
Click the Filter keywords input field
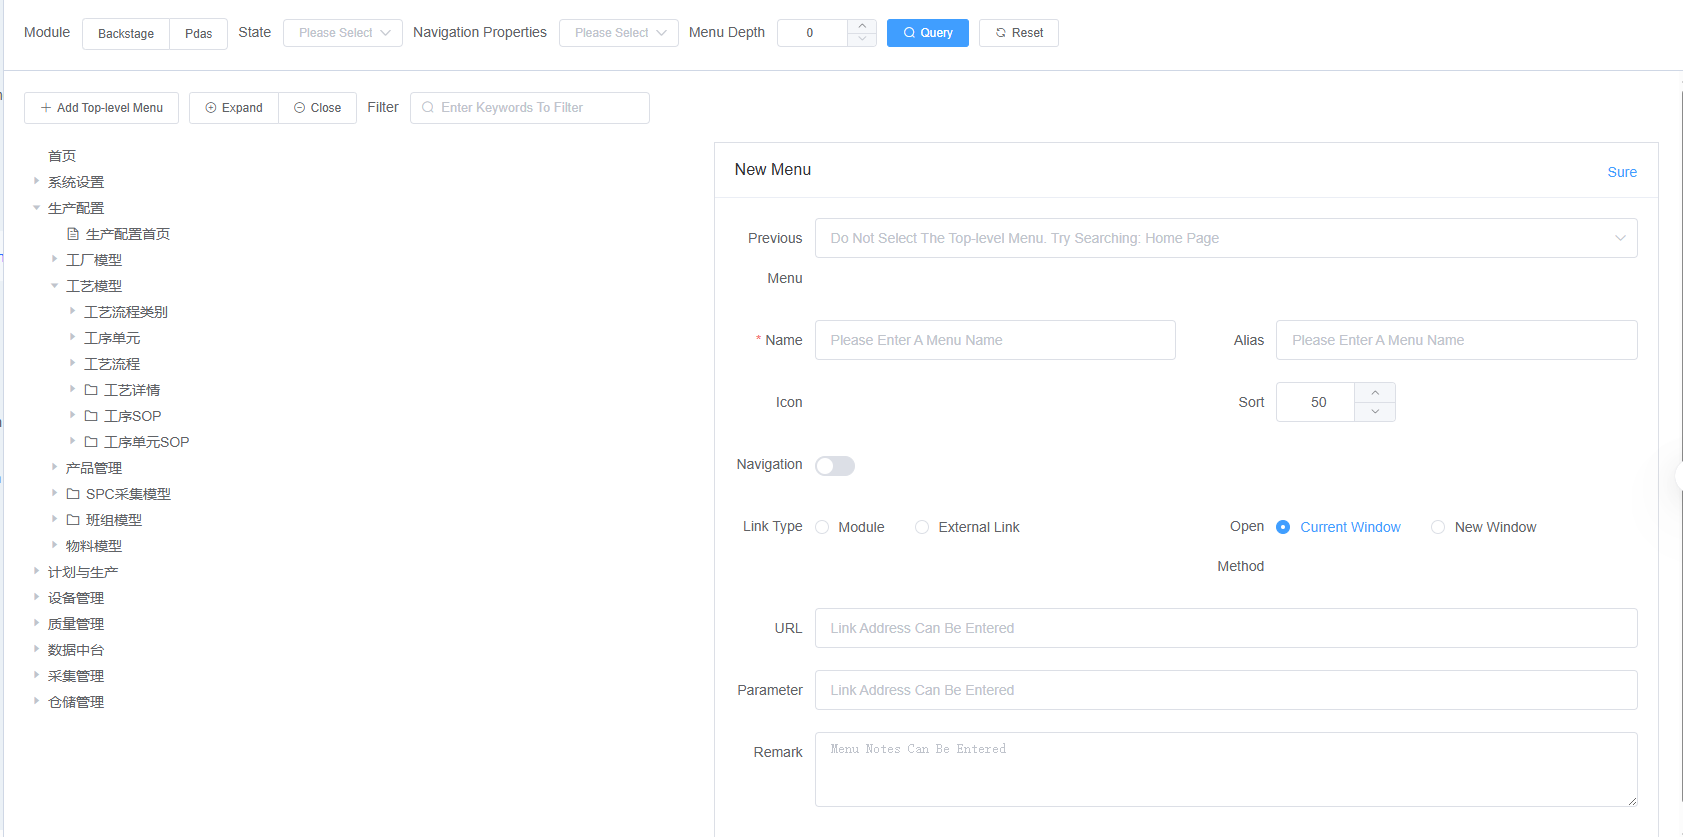pos(530,108)
